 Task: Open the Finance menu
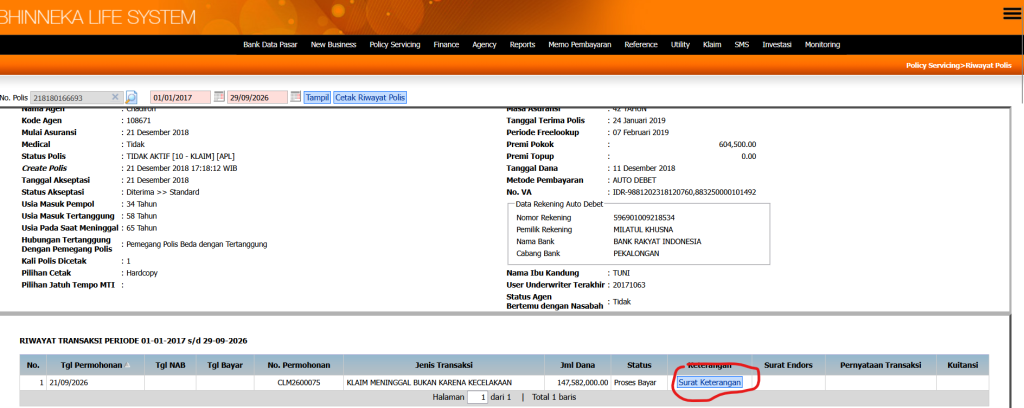point(446,45)
